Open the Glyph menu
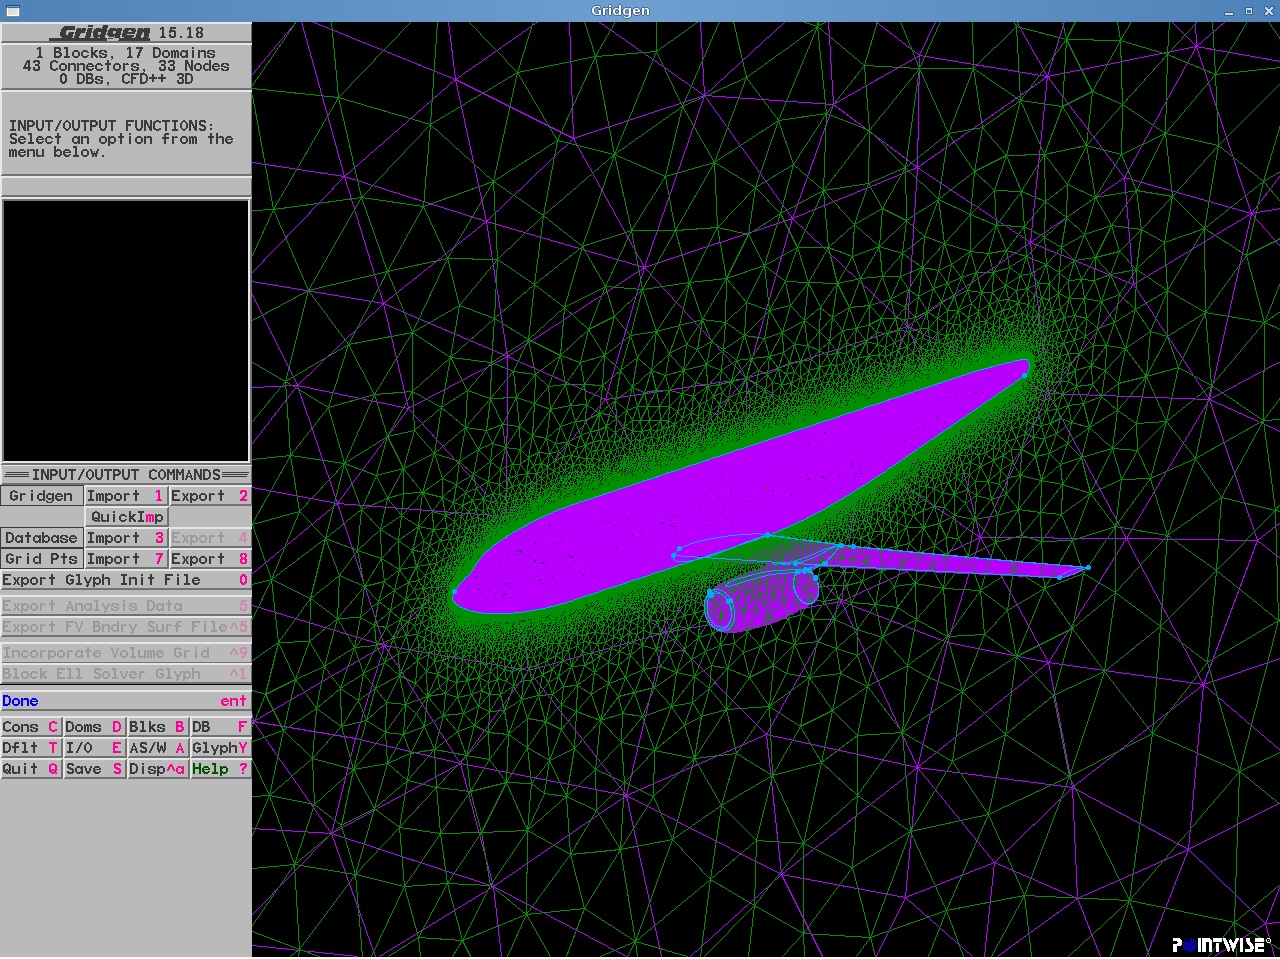This screenshot has height=959, width=1280. click(x=220, y=748)
